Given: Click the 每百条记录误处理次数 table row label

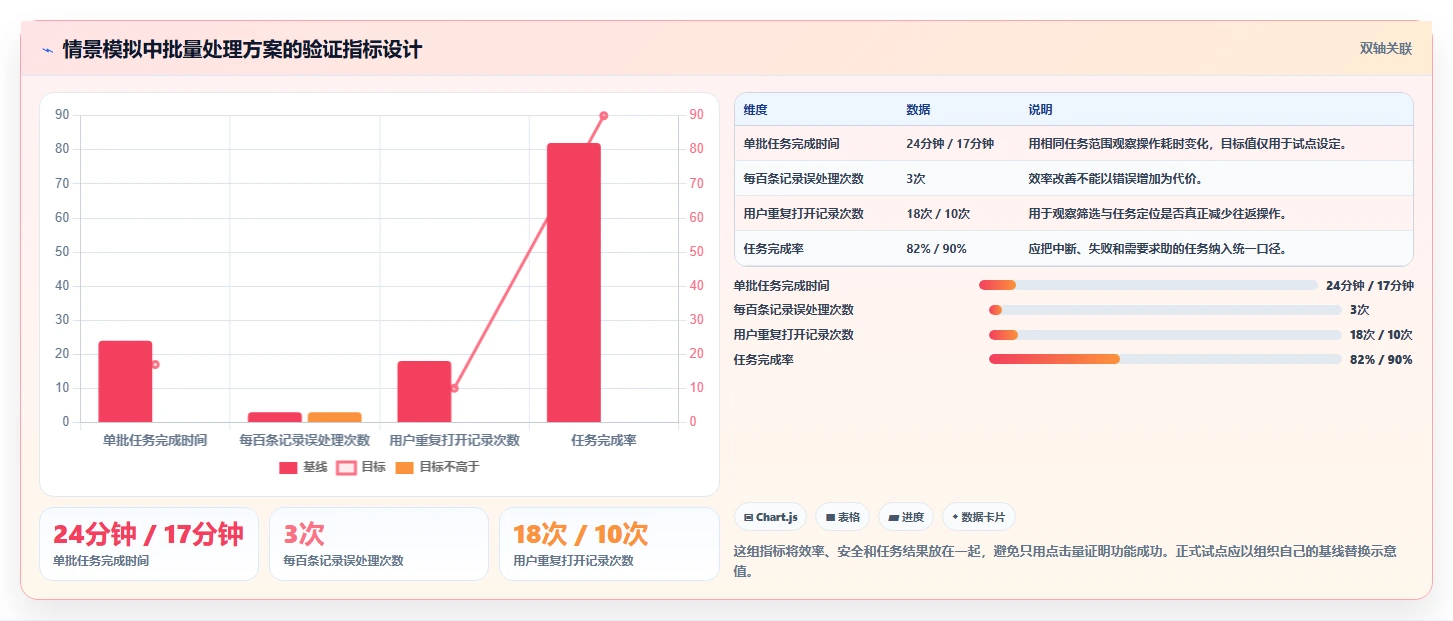Looking at the screenshot, I should 803,179.
